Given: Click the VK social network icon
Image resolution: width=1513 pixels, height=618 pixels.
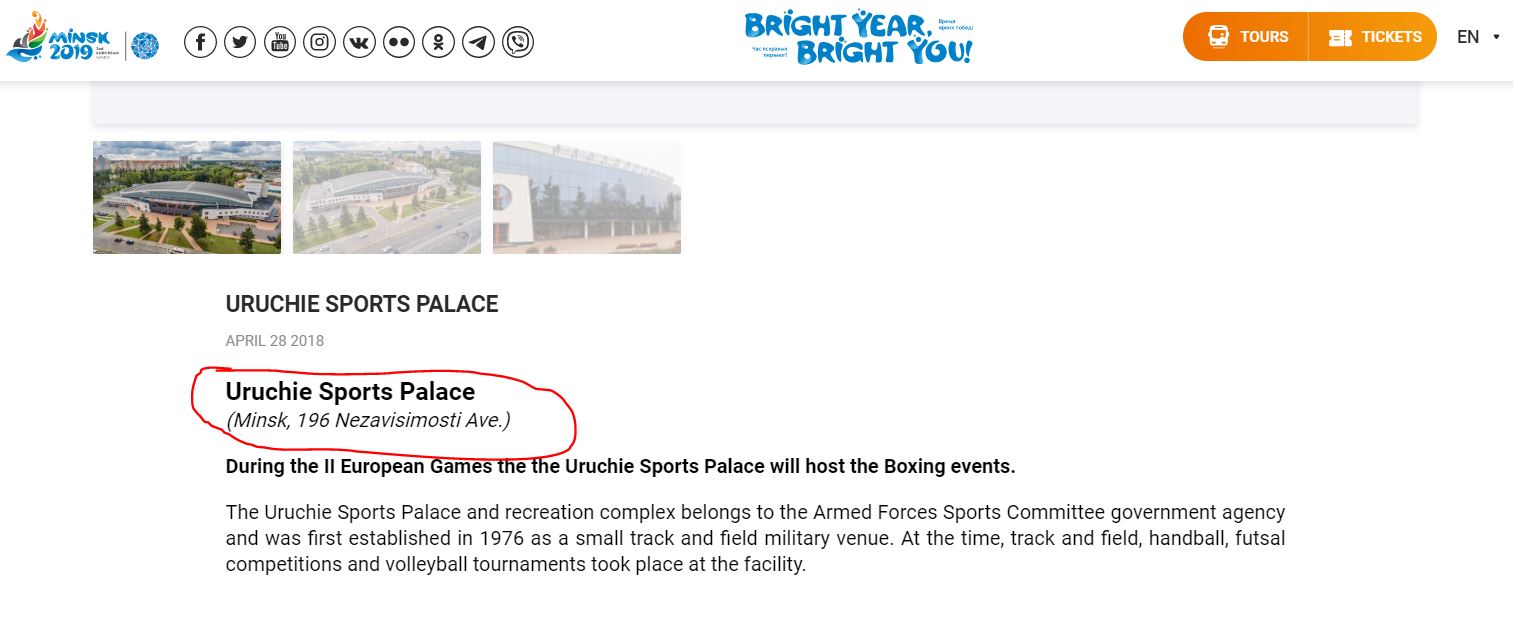Looking at the screenshot, I should (359, 42).
